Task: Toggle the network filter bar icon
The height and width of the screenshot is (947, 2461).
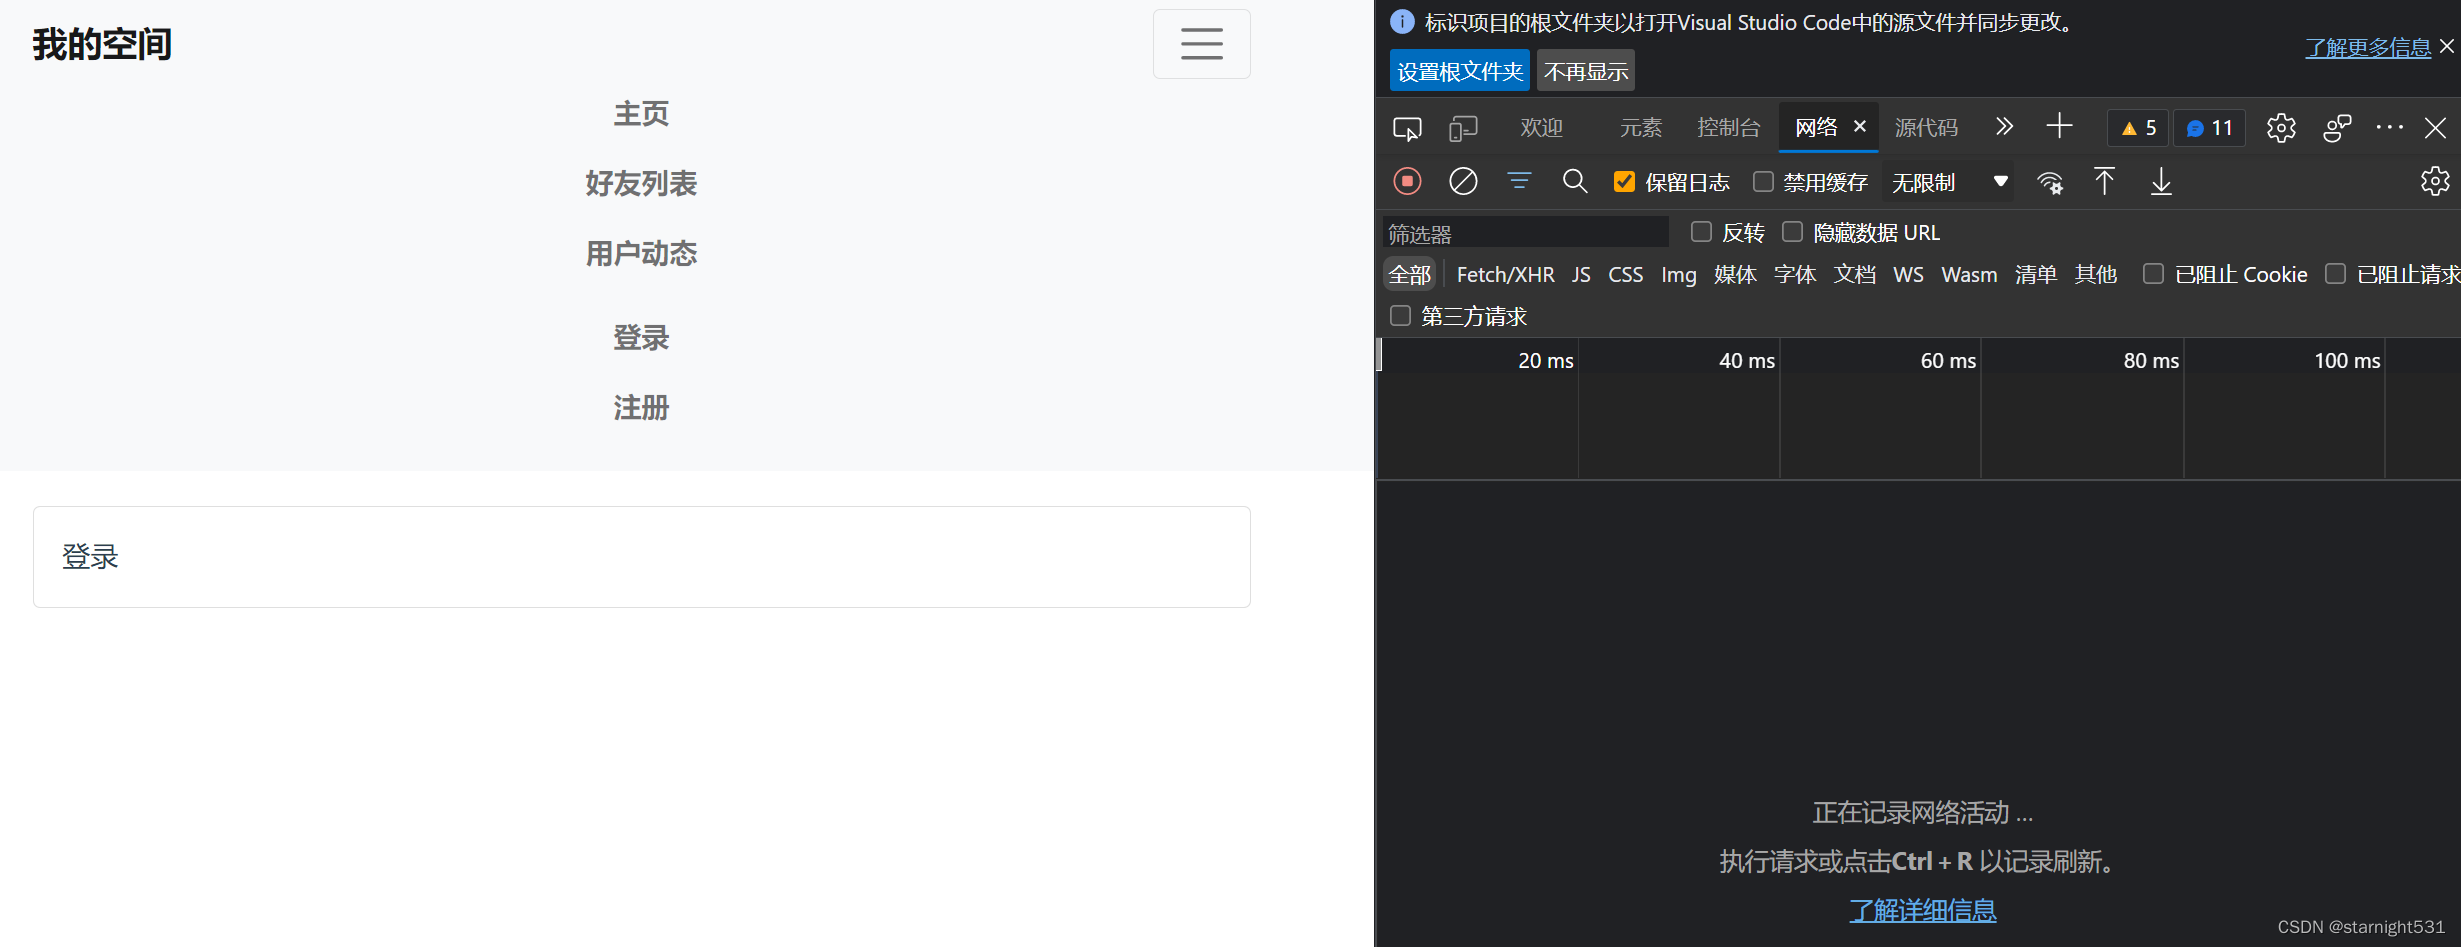Action: coord(1519,181)
